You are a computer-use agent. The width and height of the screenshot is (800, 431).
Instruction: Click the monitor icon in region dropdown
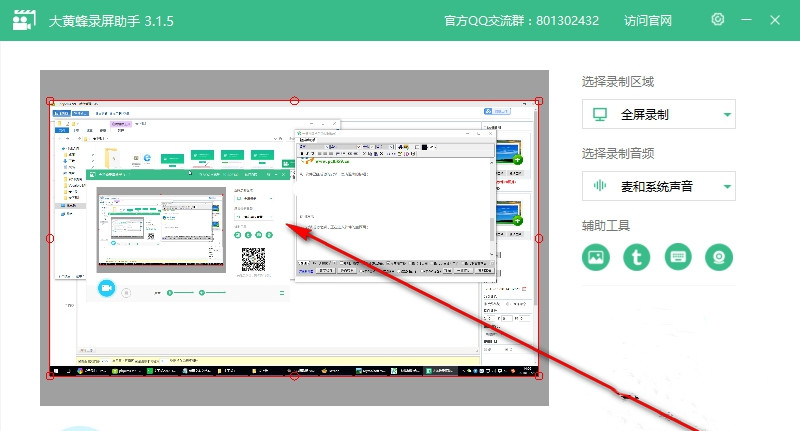[x=600, y=114]
